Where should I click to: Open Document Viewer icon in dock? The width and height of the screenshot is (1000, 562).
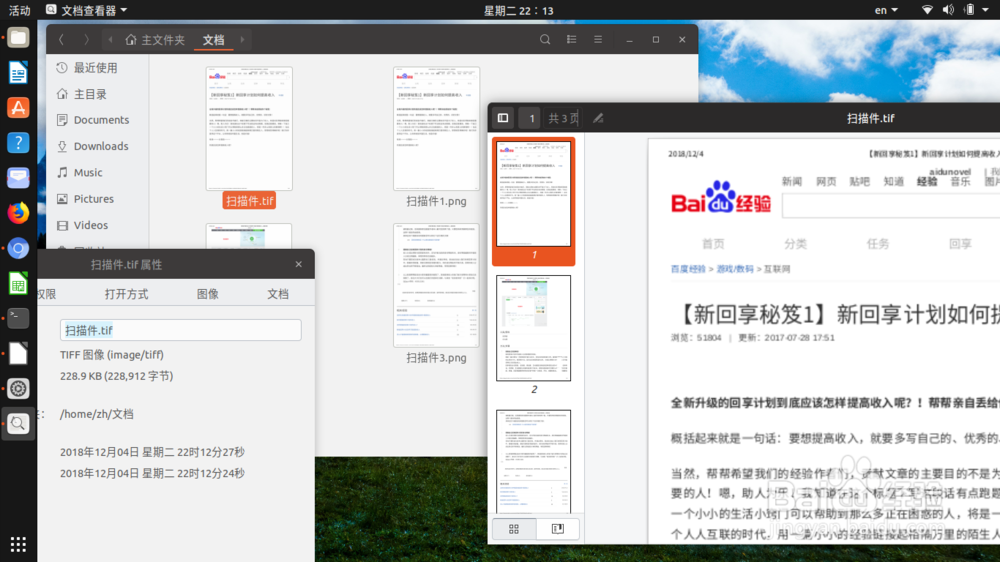click(18, 424)
